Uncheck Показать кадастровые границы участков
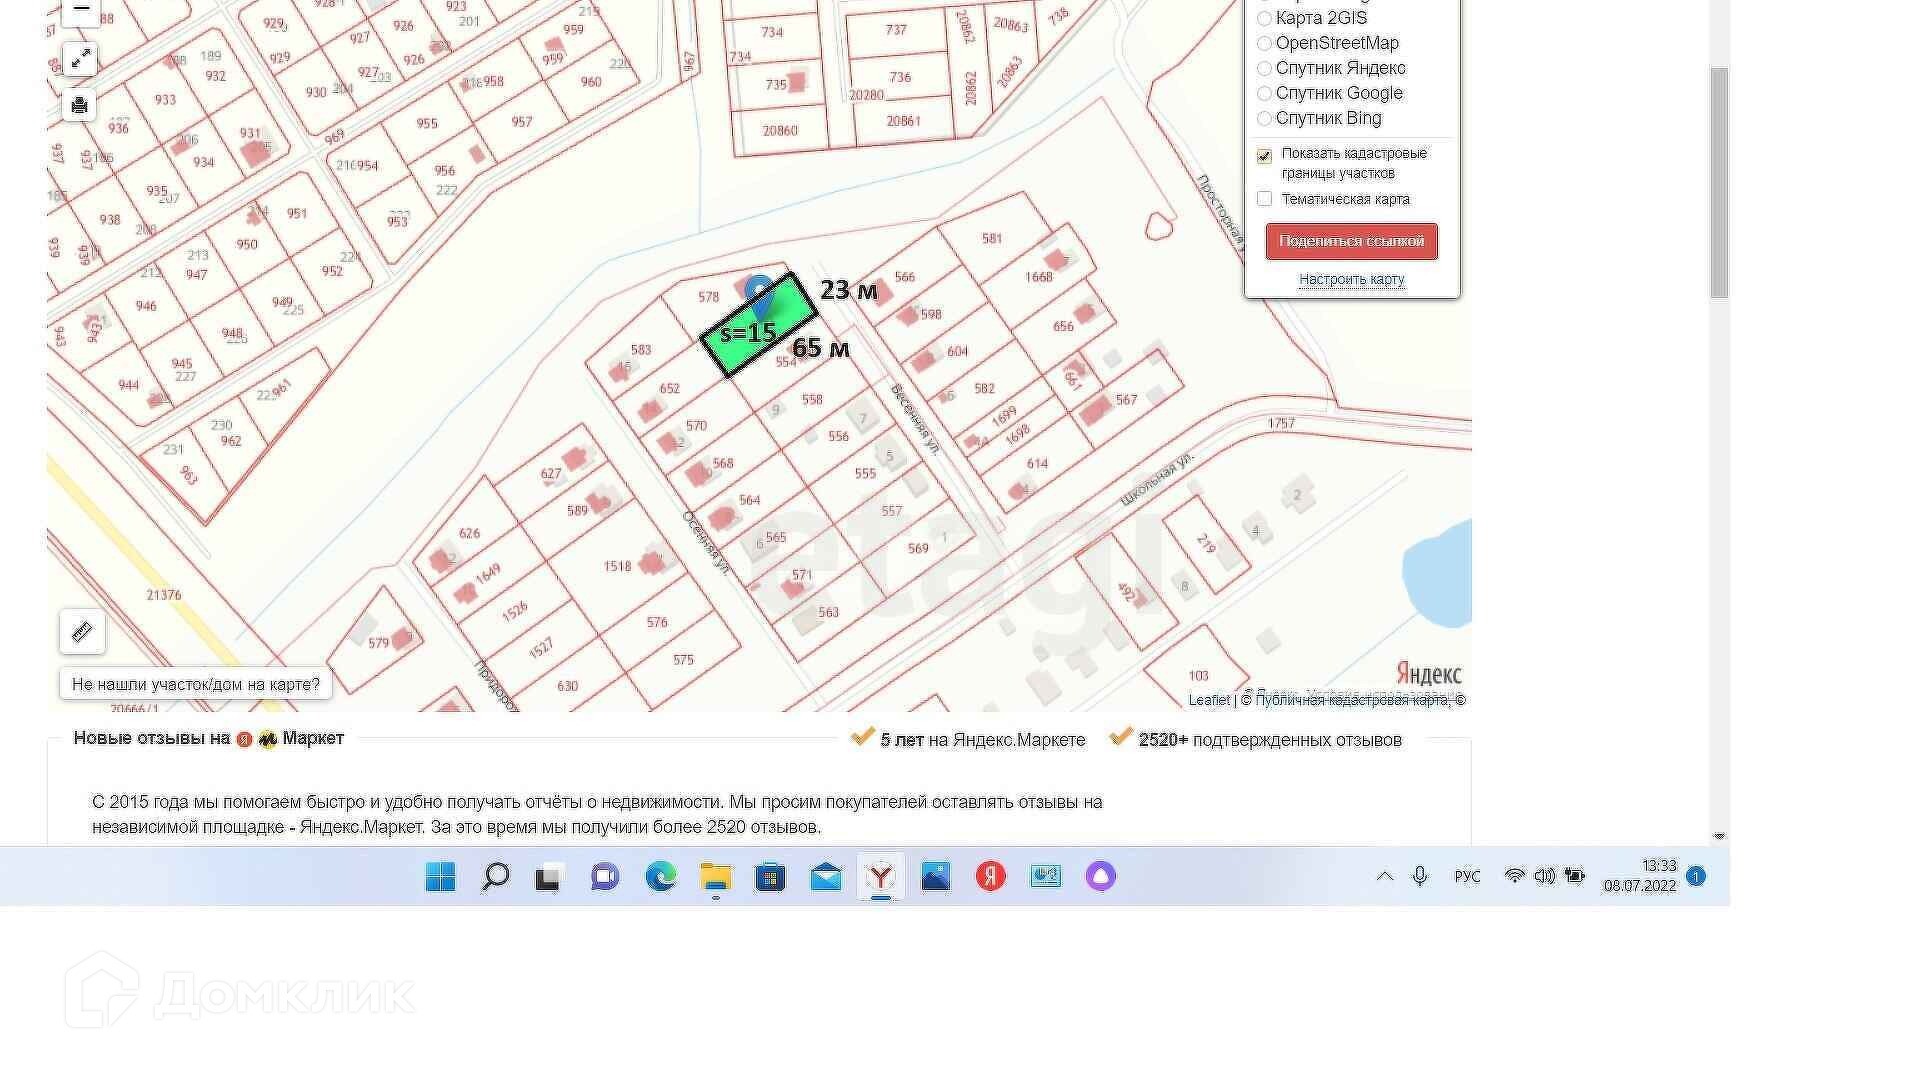 tap(1264, 155)
